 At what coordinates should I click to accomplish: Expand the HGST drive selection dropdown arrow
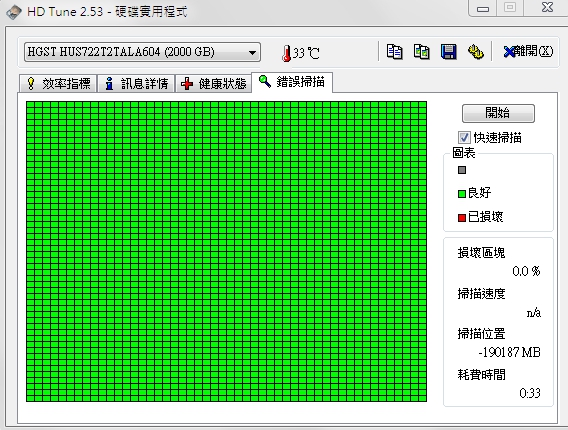[252, 53]
